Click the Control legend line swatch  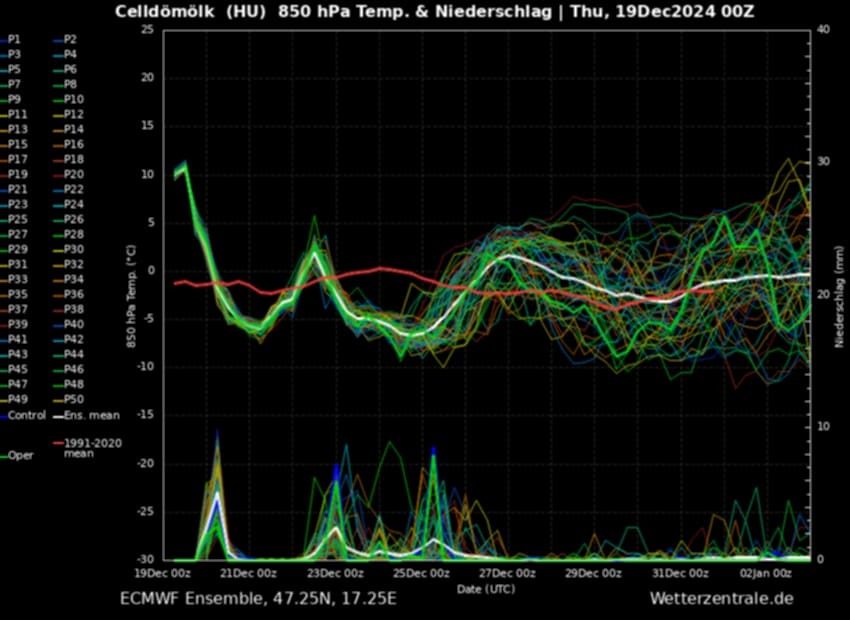(4, 415)
